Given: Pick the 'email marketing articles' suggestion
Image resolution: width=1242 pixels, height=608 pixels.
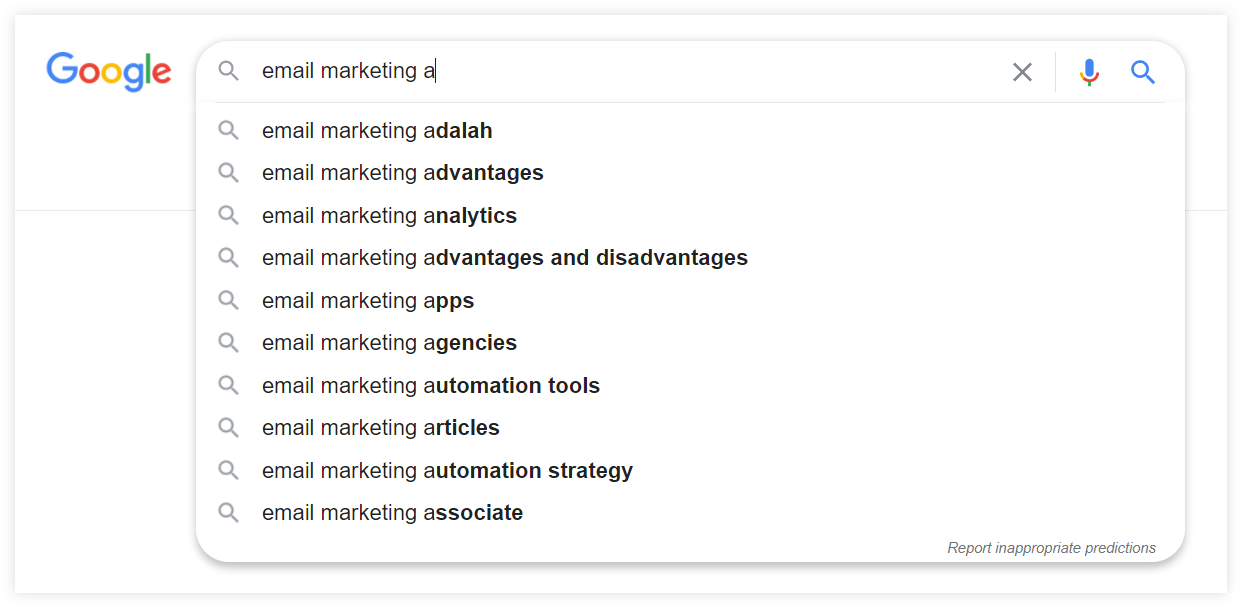Looking at the screenshot, I should coord(690,428).
